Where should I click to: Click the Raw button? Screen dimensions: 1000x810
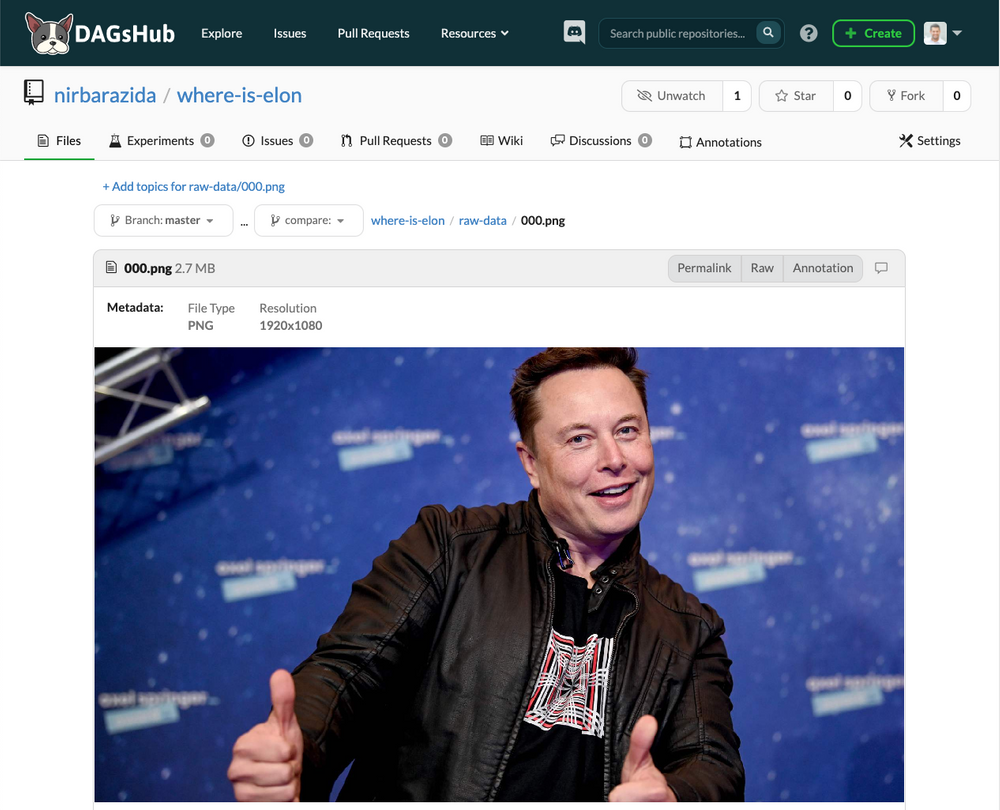point(762,268)
